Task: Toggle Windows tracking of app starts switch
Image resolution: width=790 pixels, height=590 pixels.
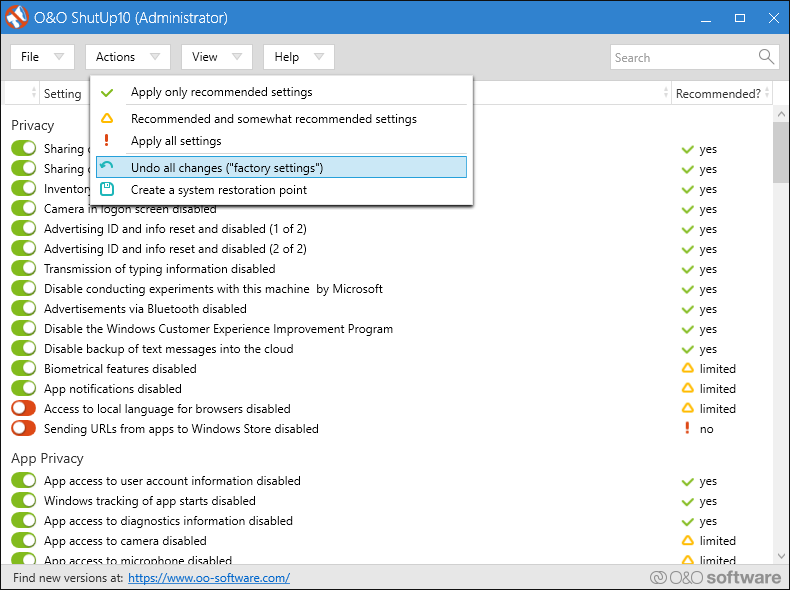Action: pyautogui.click(x=23, y=500)
